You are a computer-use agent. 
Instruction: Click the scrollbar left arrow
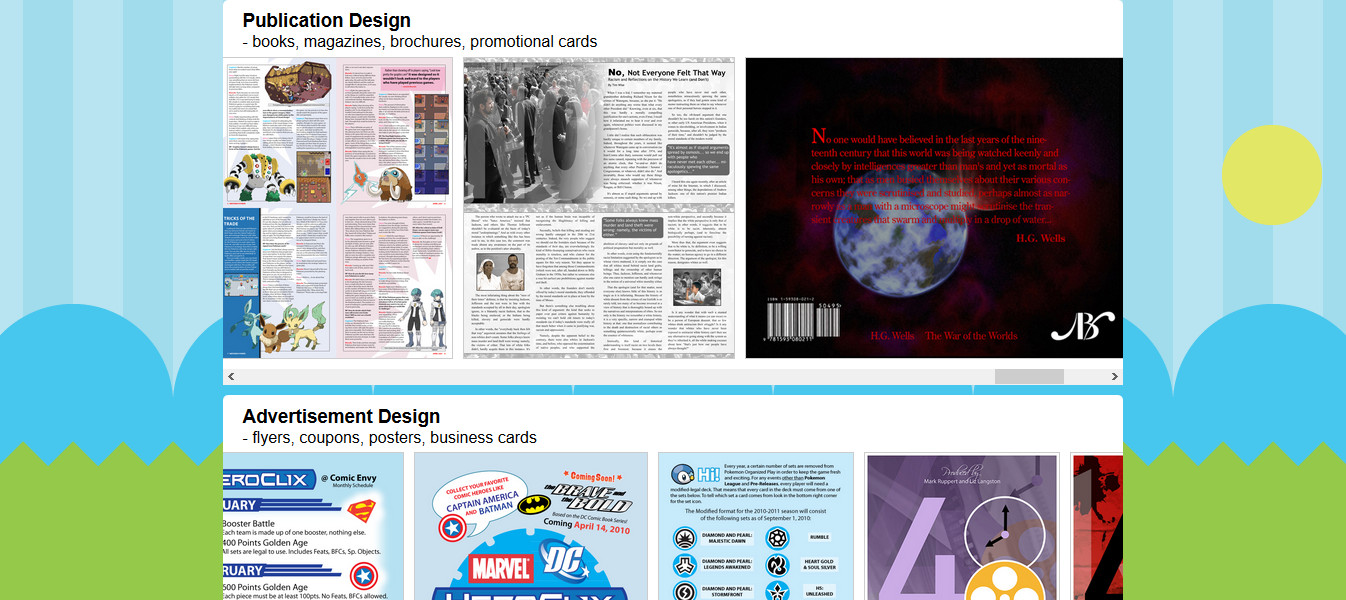point(231,377)
